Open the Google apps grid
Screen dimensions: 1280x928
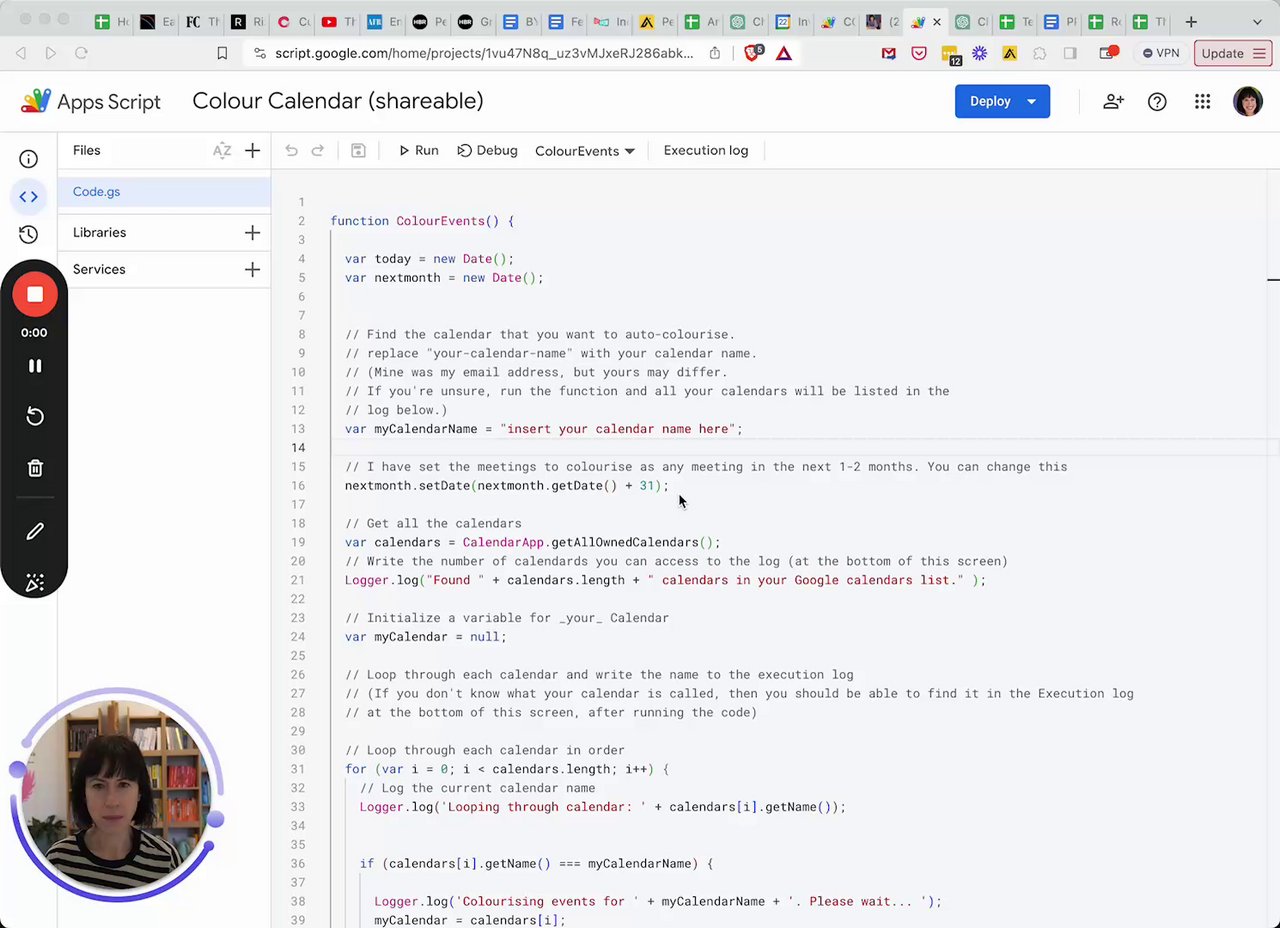tap(1202, 101)
